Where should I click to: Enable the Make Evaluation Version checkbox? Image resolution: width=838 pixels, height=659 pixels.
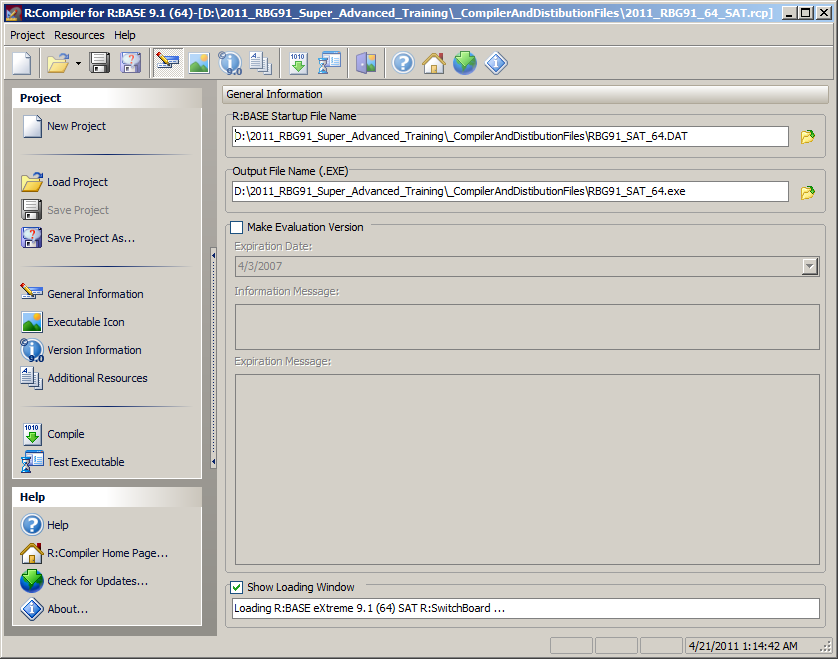237,227
